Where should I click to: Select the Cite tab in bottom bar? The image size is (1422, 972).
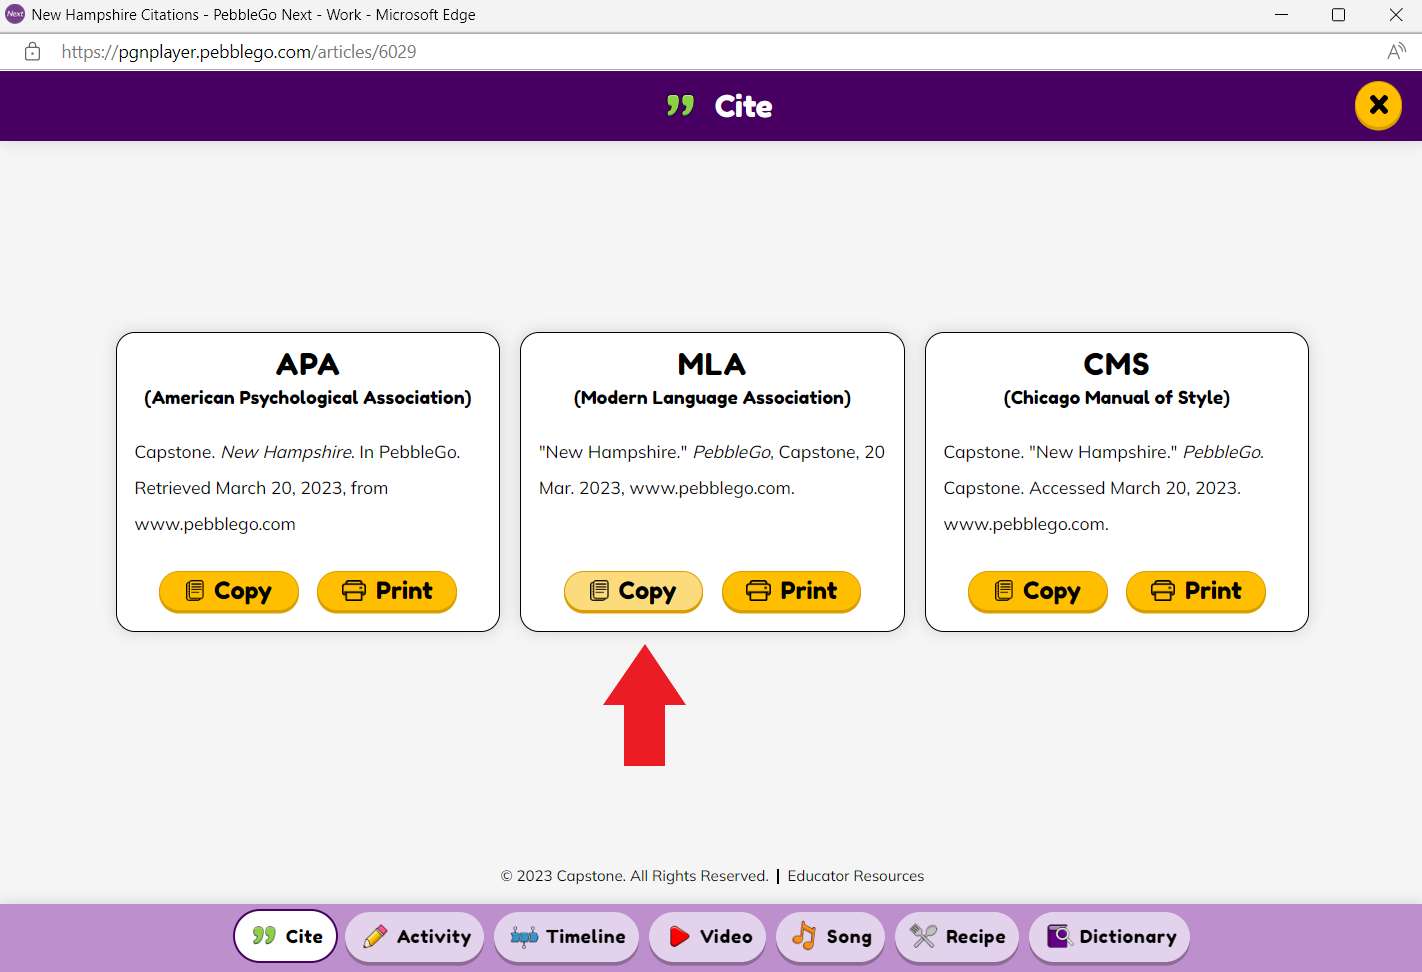(x=286, y=936)
